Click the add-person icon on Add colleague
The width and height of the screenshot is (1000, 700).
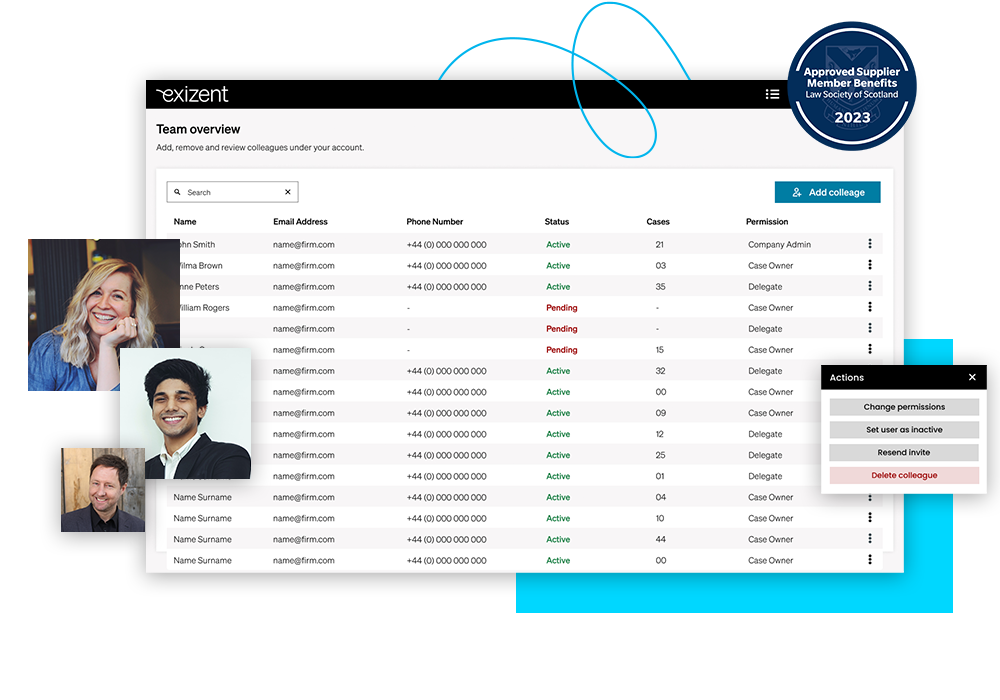click(796, 191)
